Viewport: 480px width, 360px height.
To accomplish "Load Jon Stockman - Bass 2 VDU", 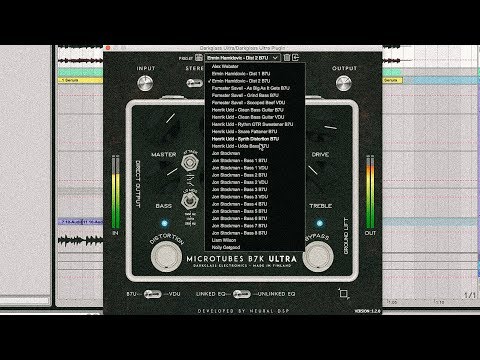I will coord(255,182).
